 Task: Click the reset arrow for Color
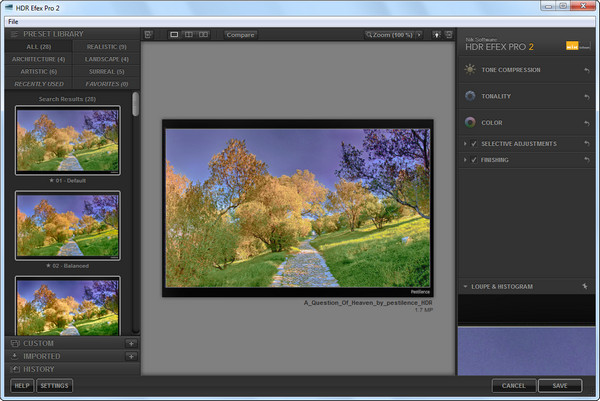(x=586, y=123)
